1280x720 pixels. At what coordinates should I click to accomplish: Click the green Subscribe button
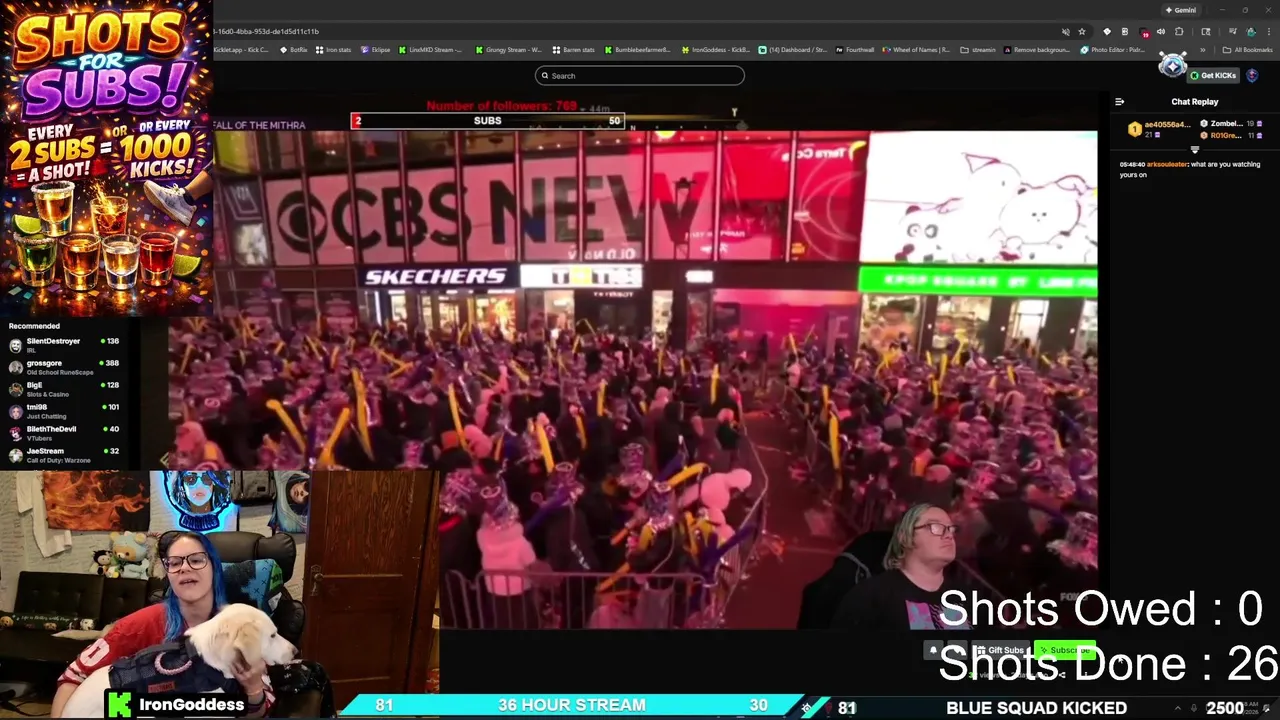[x=1064, y=650]
